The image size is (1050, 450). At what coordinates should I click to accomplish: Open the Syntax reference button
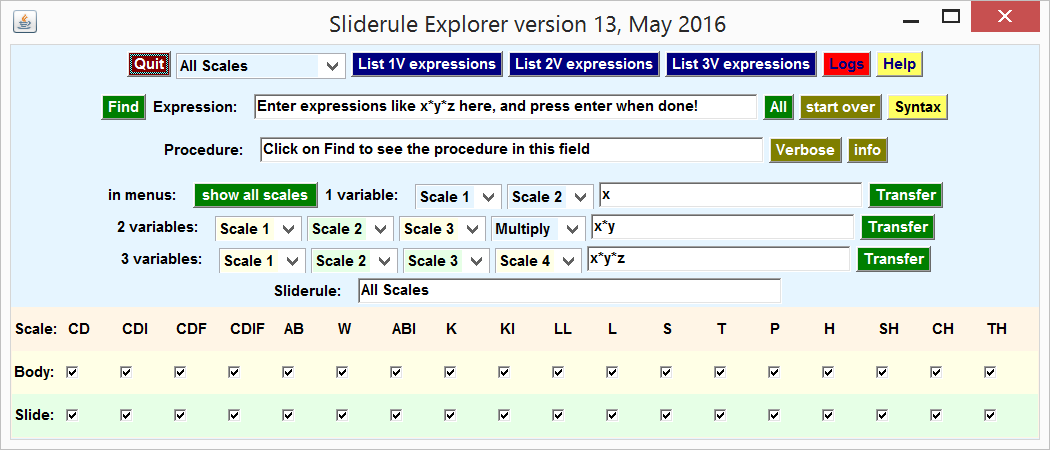pos(917,107)
